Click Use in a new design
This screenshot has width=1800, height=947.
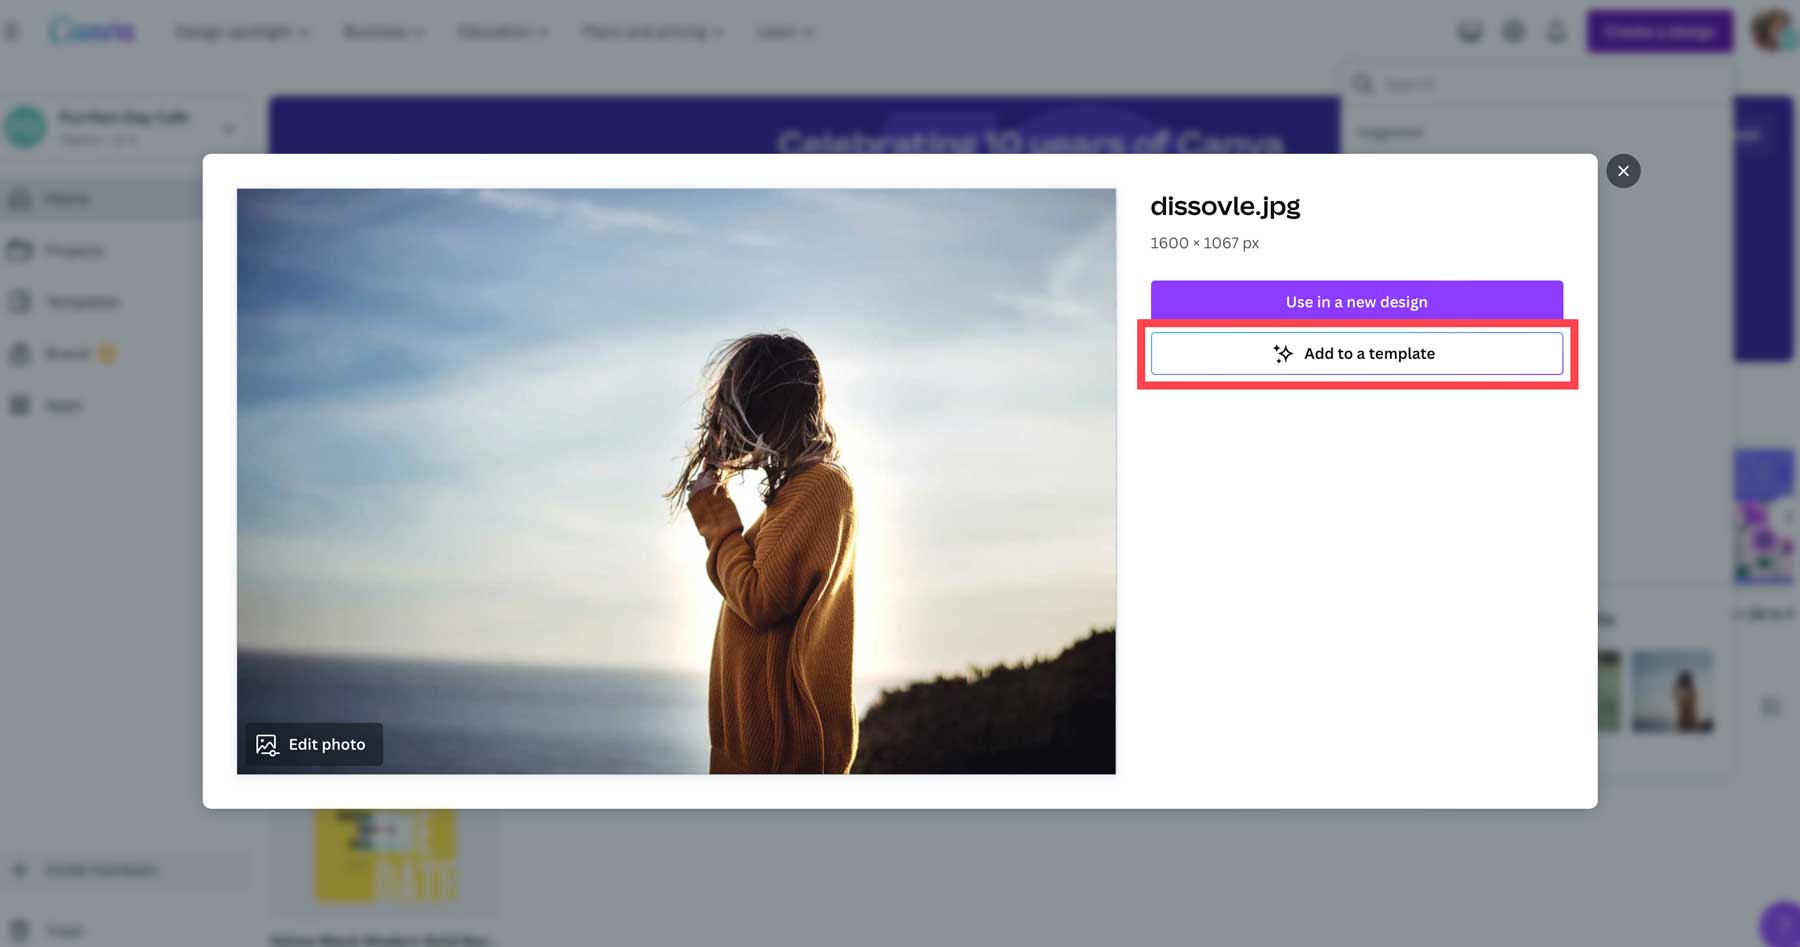point(1356,301)
